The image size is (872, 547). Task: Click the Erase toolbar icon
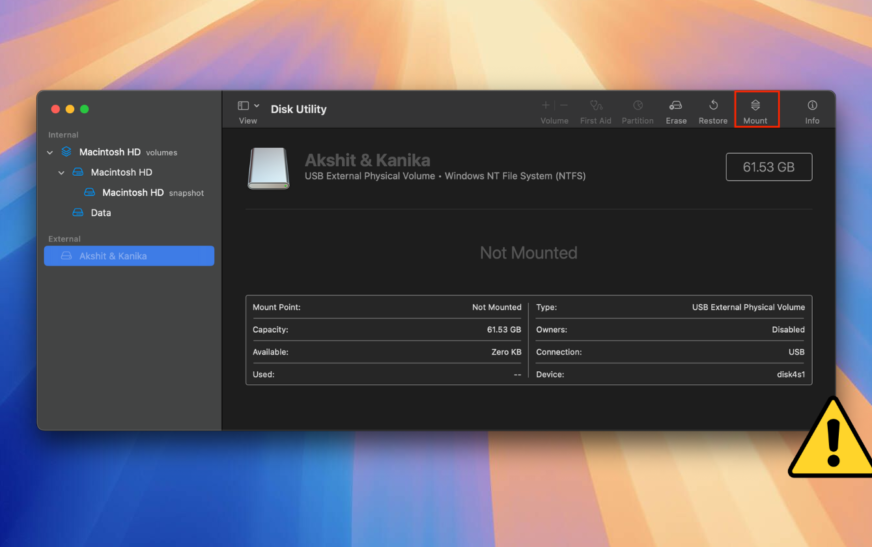676,106
